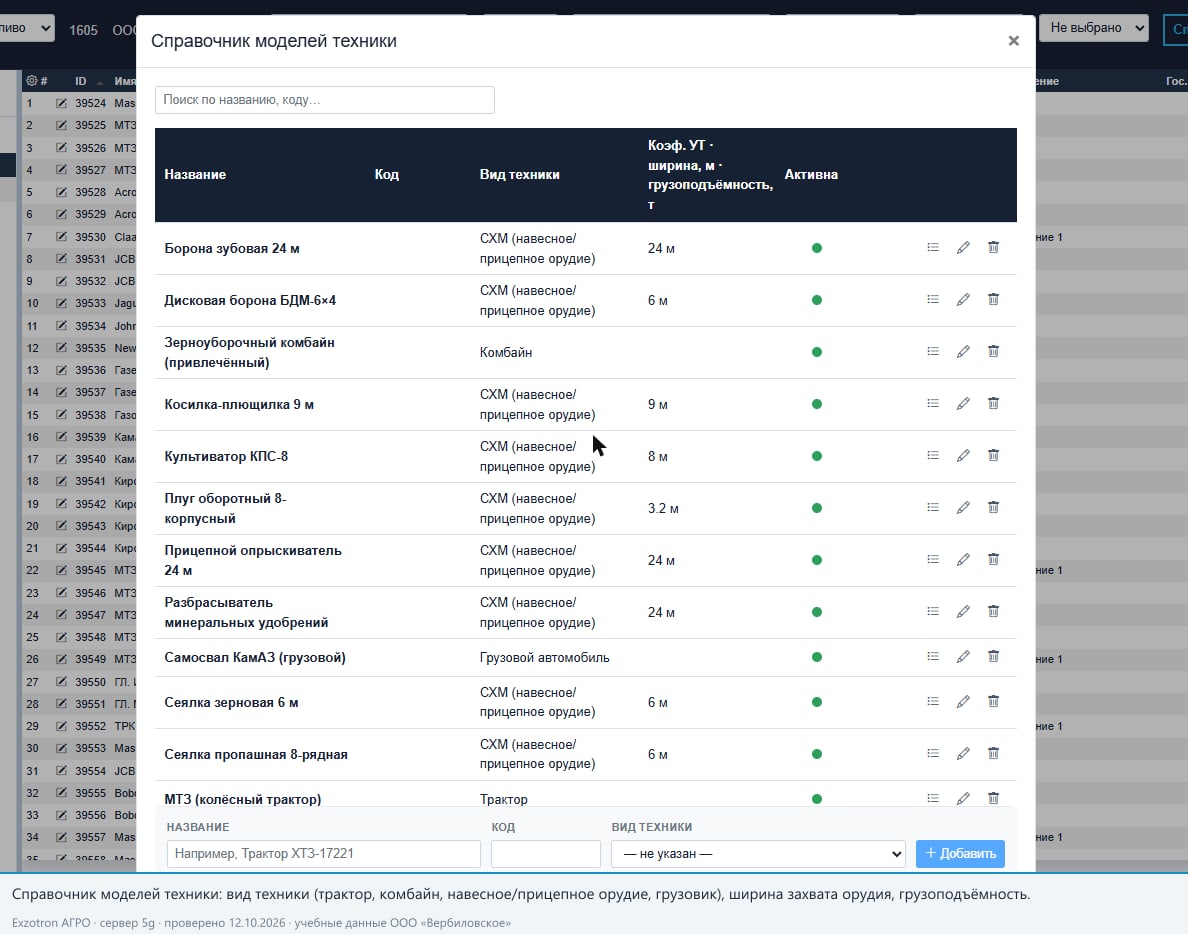Open edit icon for row ID 39524

point(61,103)
